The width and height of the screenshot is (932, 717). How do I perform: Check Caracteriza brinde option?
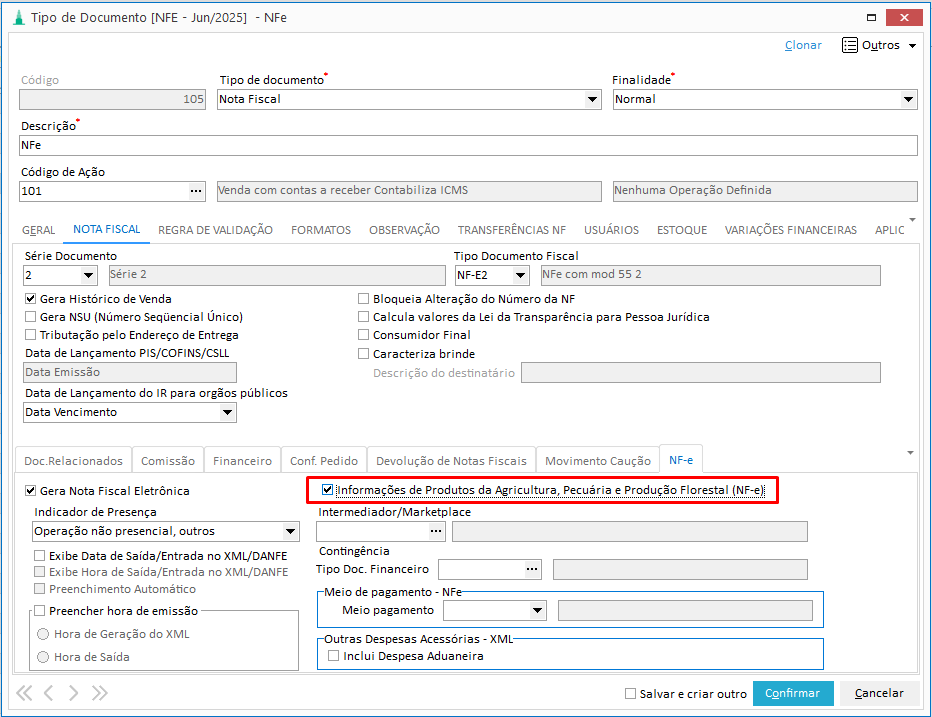click(363, 354)
